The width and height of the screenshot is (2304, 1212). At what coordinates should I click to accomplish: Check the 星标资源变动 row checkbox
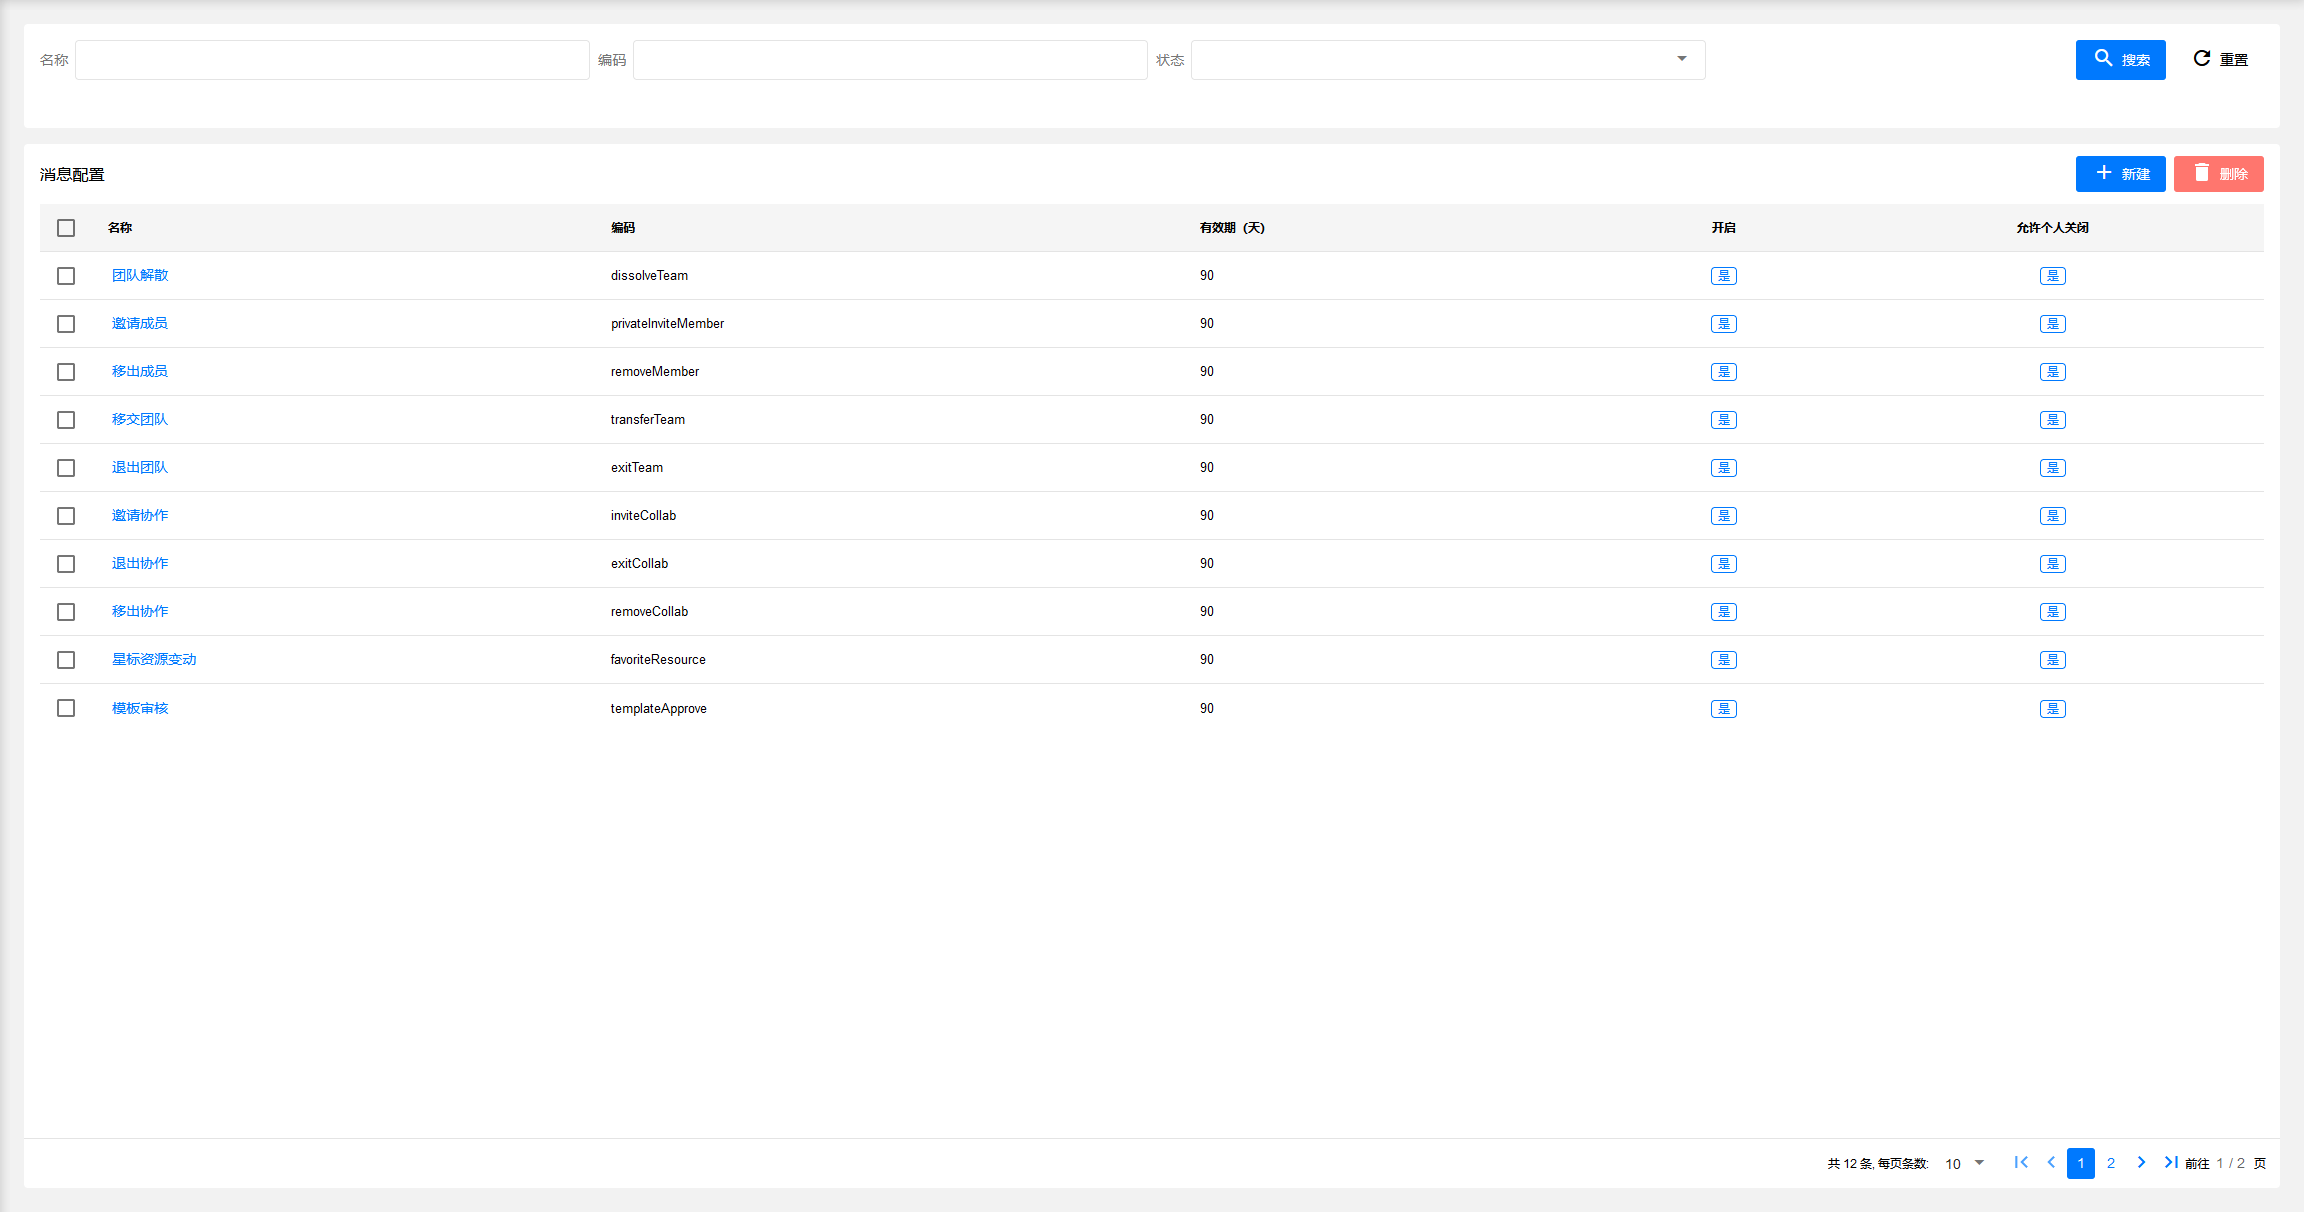point(66,660)
